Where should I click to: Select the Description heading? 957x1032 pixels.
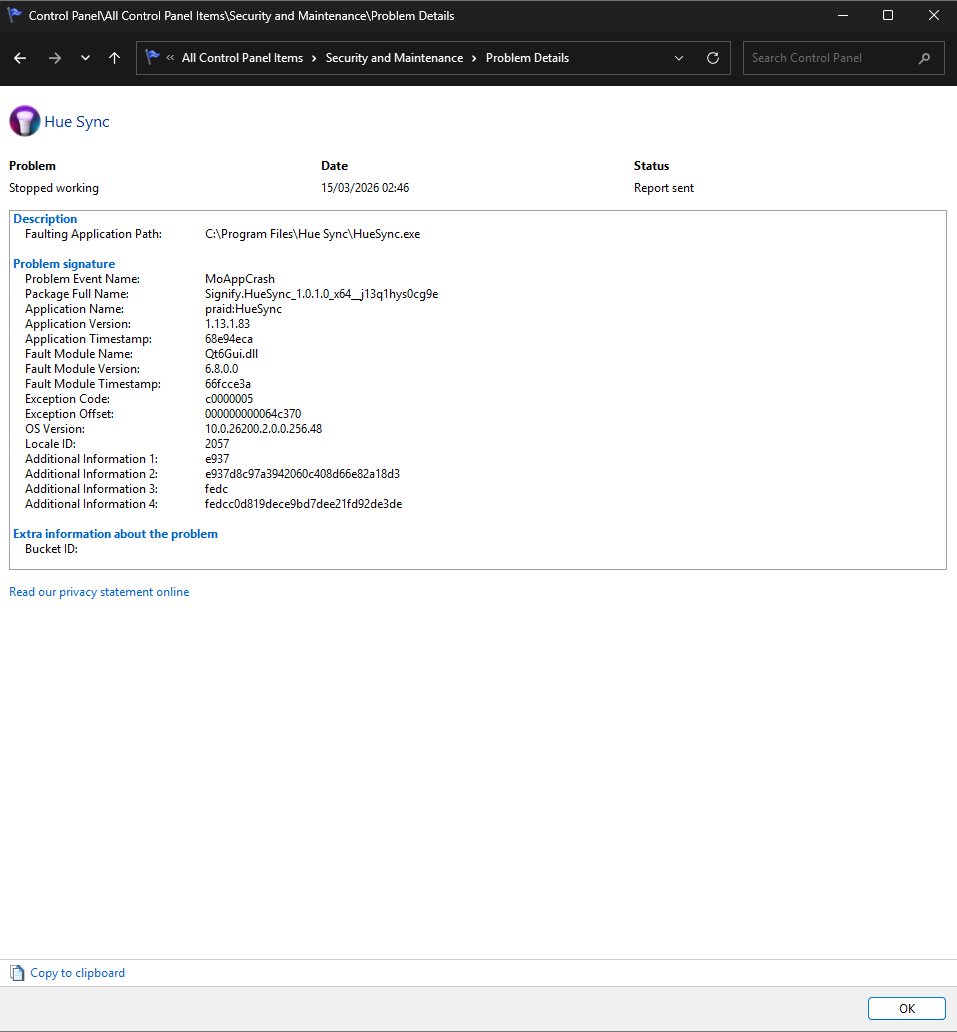coord(45,219)
